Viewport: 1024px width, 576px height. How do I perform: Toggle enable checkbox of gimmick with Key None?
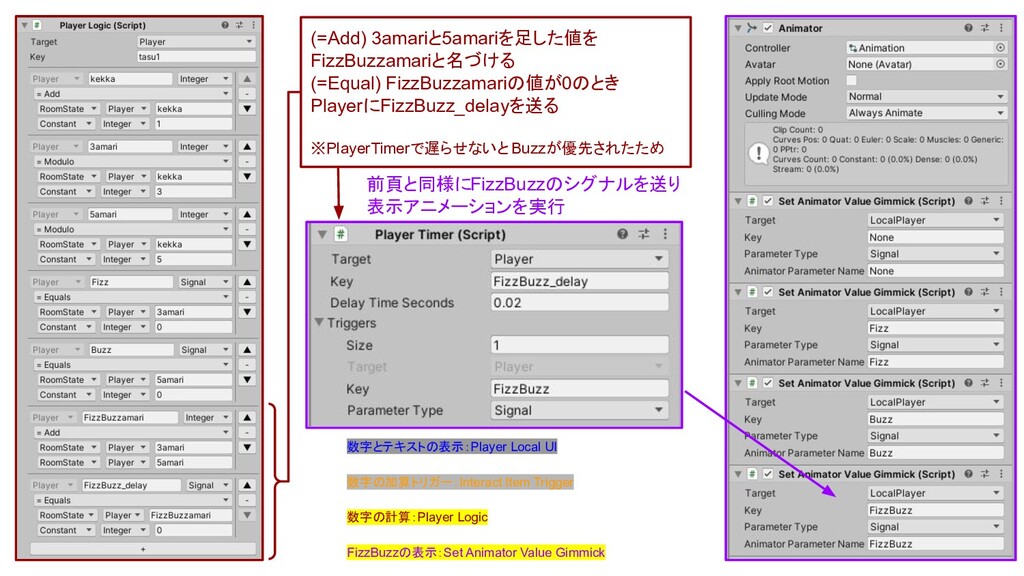click(x=768, y=201)
